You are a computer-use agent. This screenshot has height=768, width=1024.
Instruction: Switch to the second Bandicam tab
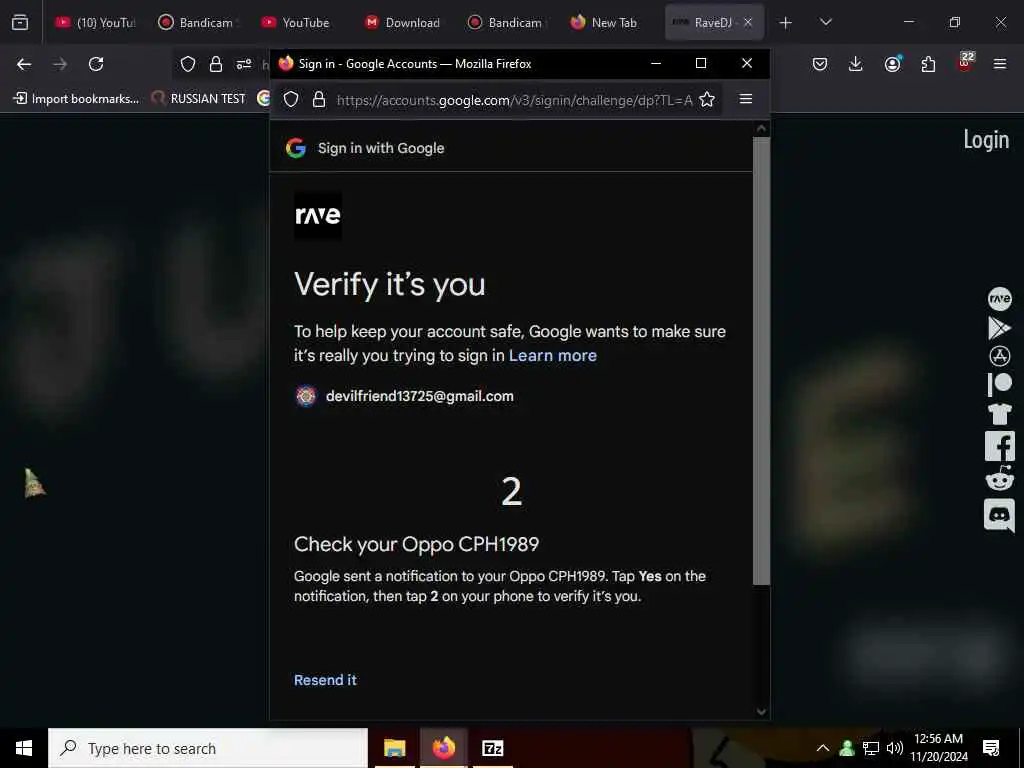point(505,22)
